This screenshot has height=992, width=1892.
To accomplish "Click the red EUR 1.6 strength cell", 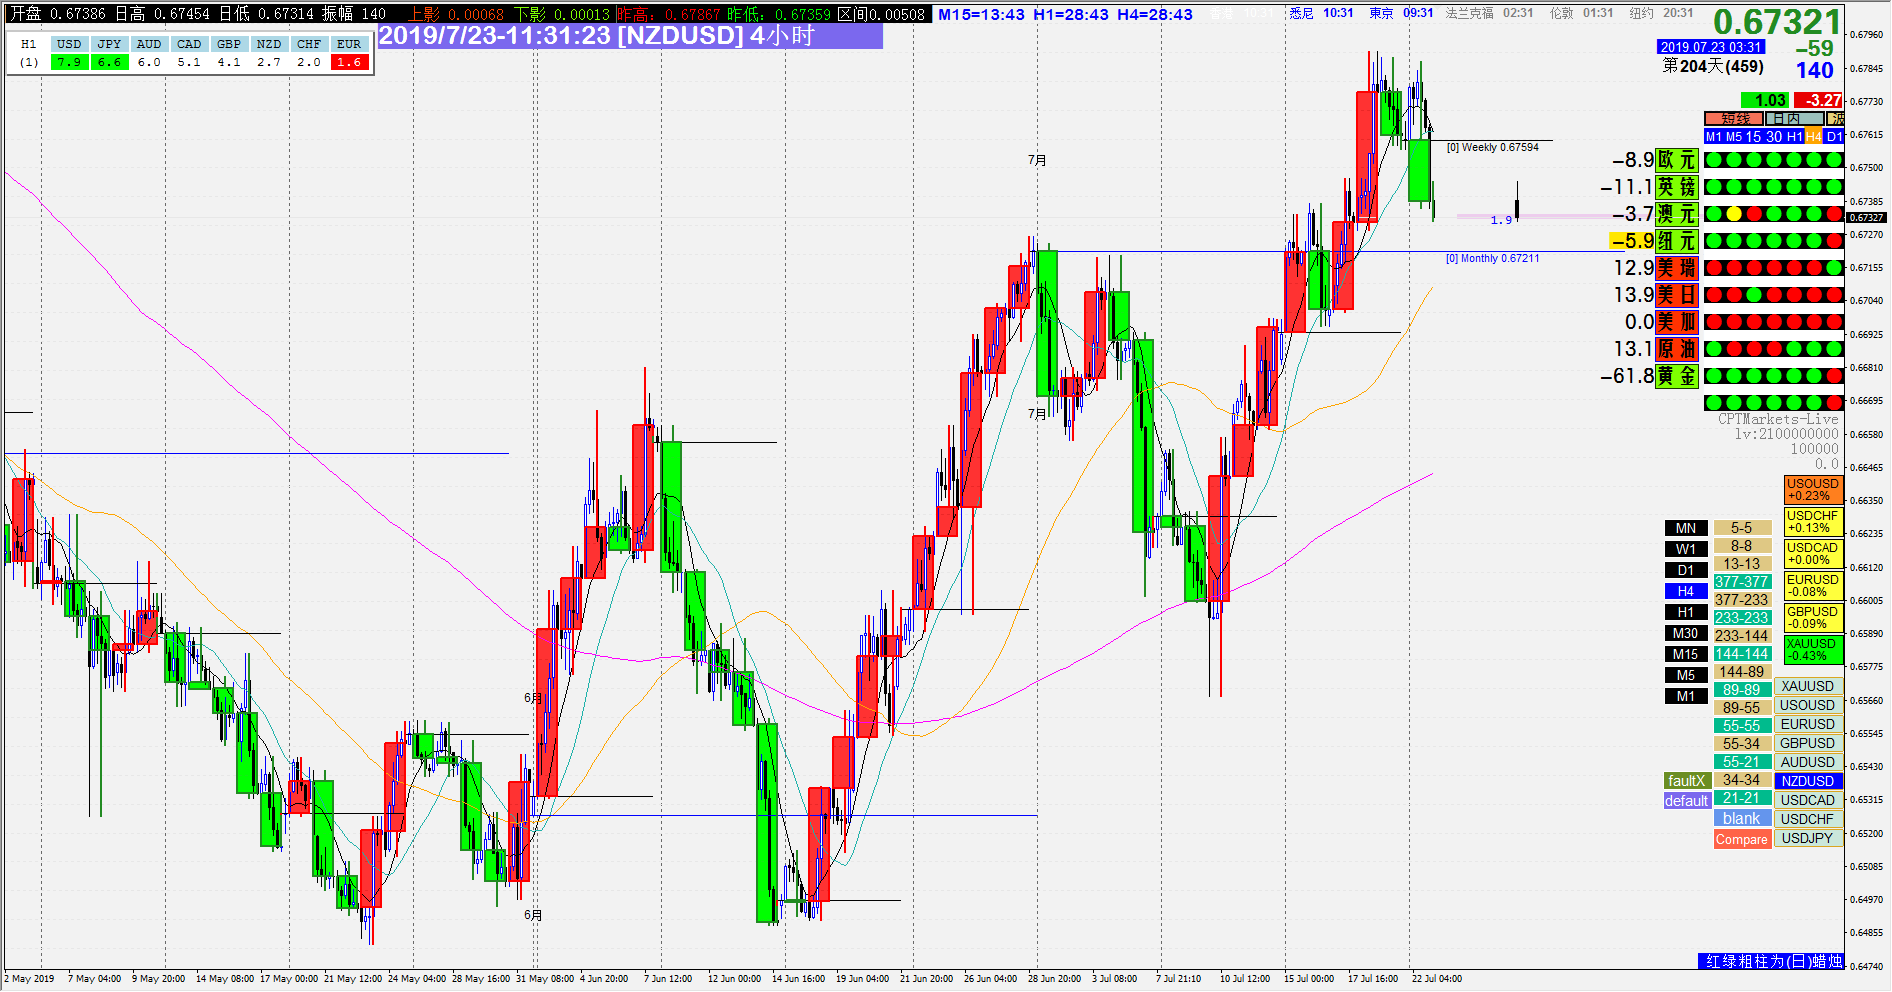I will tap(349, 62).
